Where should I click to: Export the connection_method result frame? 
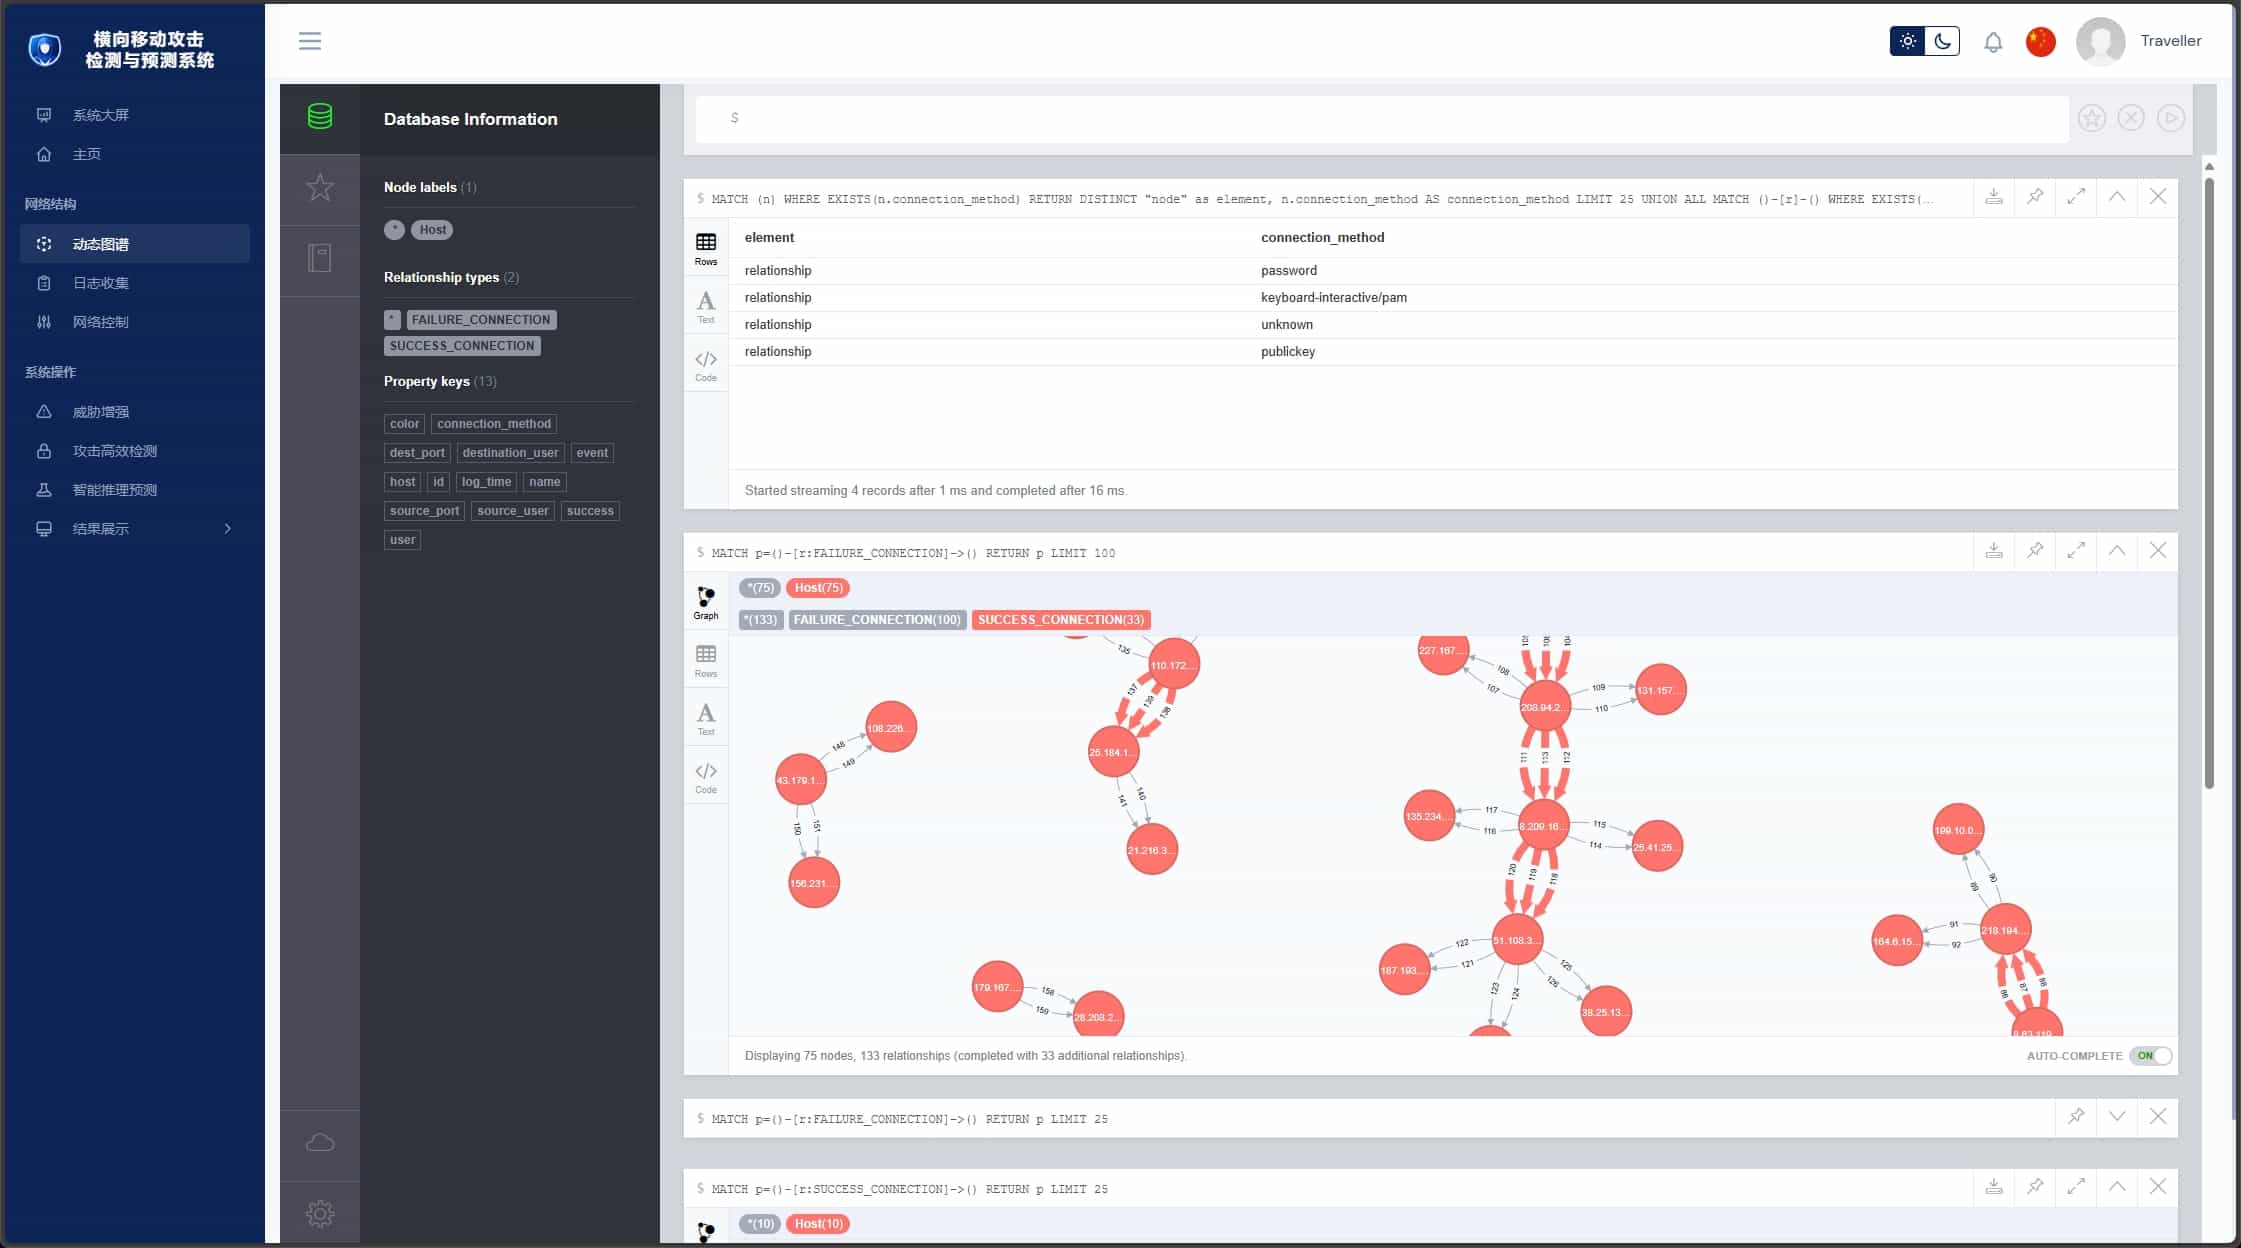tap(1994, 197)
